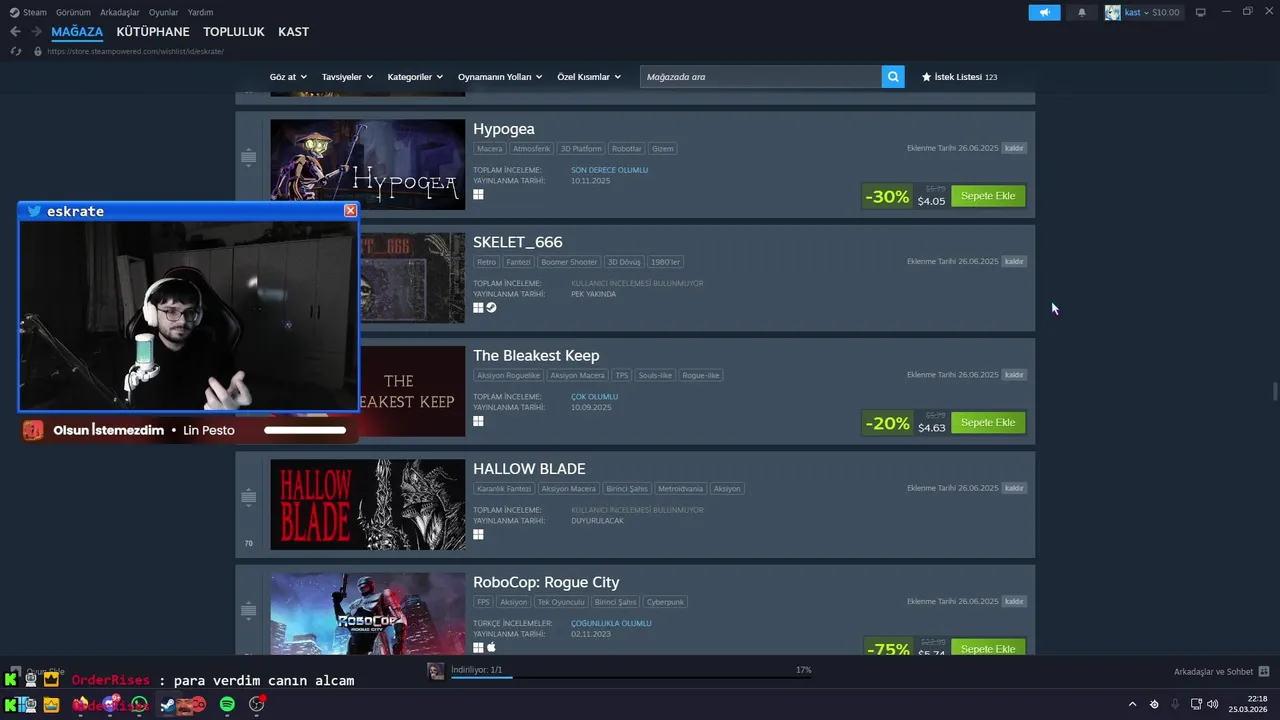
Task: Open the Oyunlar menu
Action: [163, 12]
